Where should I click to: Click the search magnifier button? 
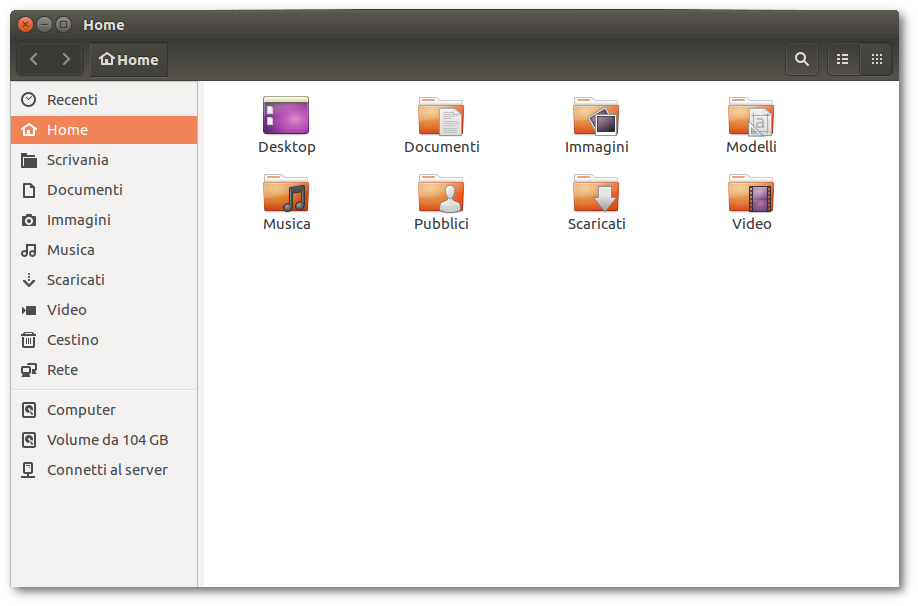click(801, 59)
